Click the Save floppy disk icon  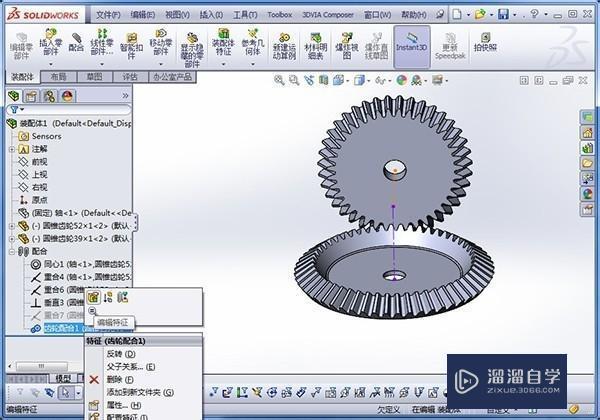click(x=503, y=15)
